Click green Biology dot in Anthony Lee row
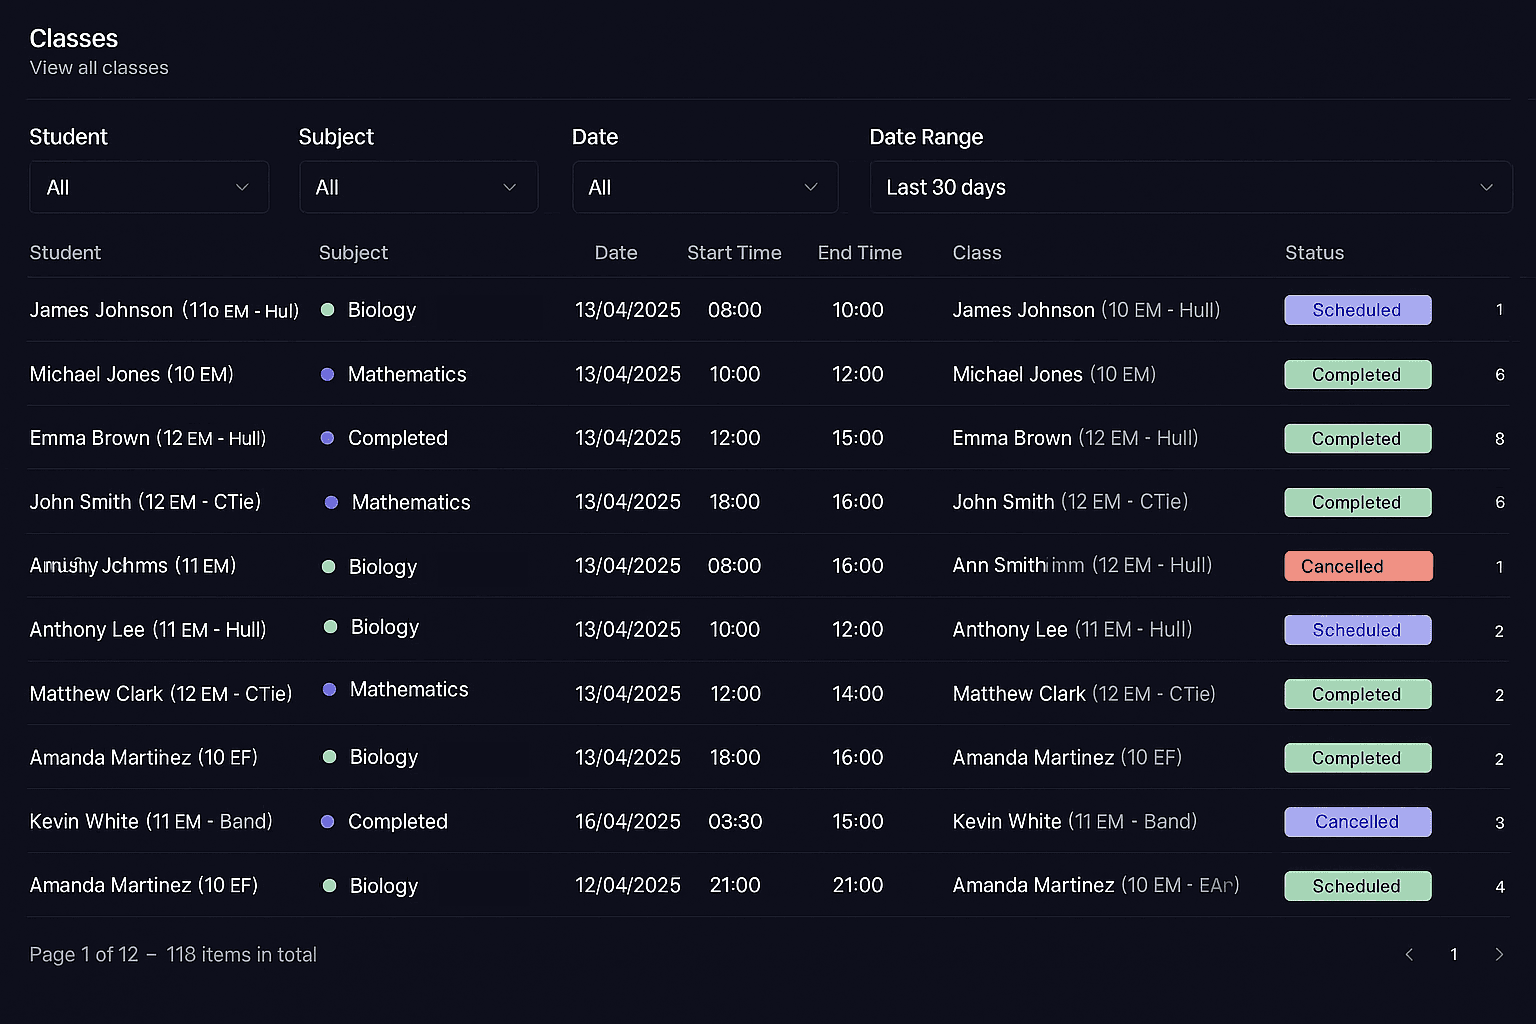 [x=330, y=627]
